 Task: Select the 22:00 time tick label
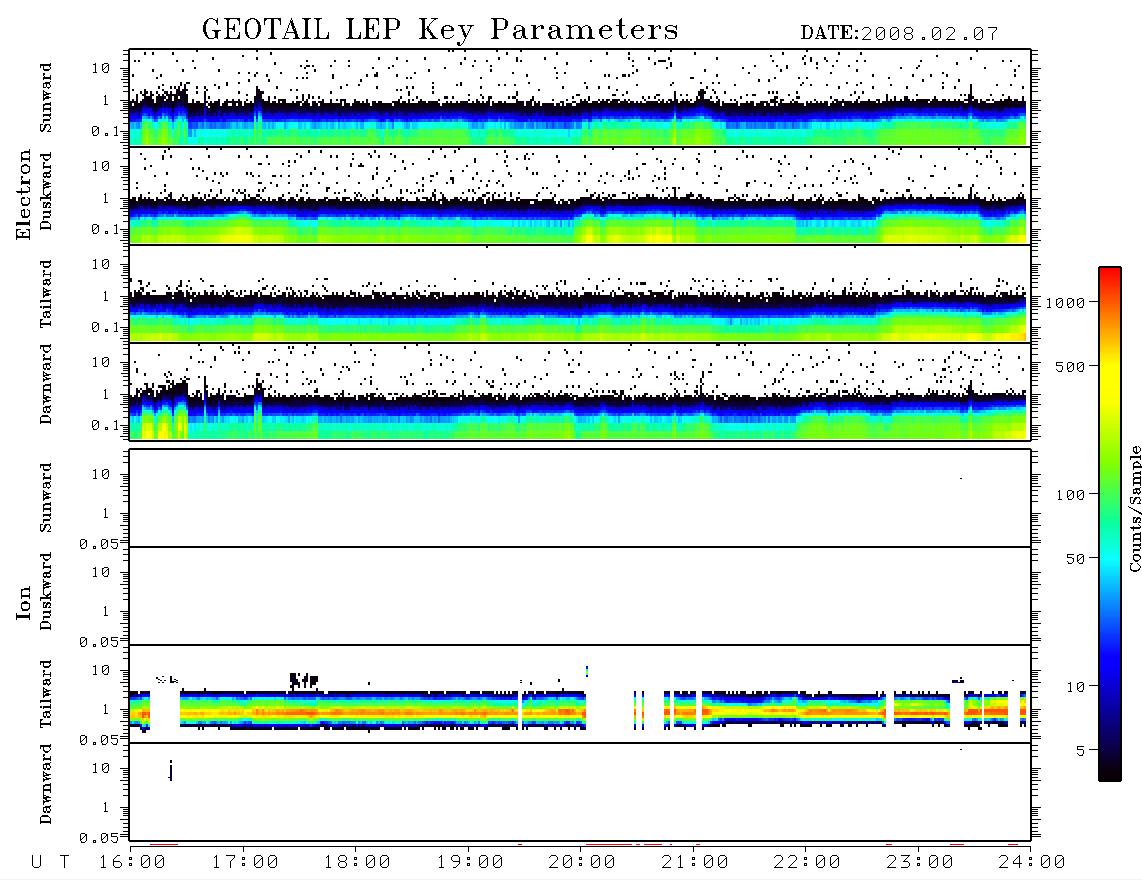click(807, 863)
